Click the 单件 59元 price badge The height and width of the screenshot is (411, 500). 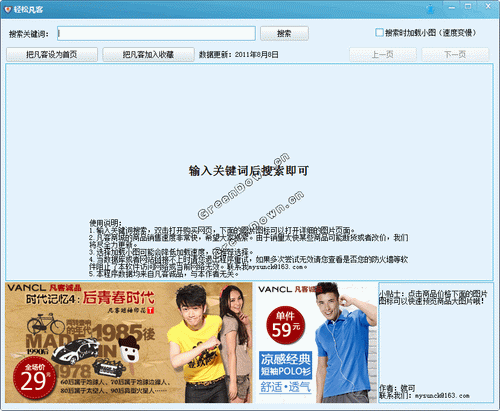(285, 325)
